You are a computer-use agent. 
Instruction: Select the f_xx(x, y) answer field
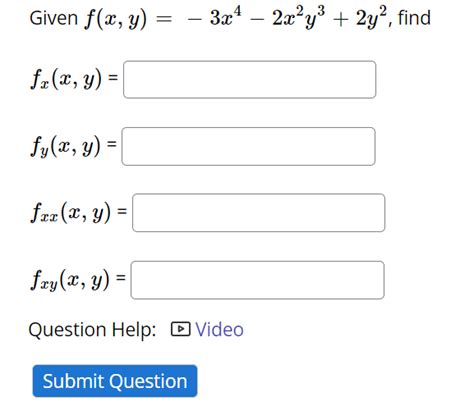pos(259,213)
